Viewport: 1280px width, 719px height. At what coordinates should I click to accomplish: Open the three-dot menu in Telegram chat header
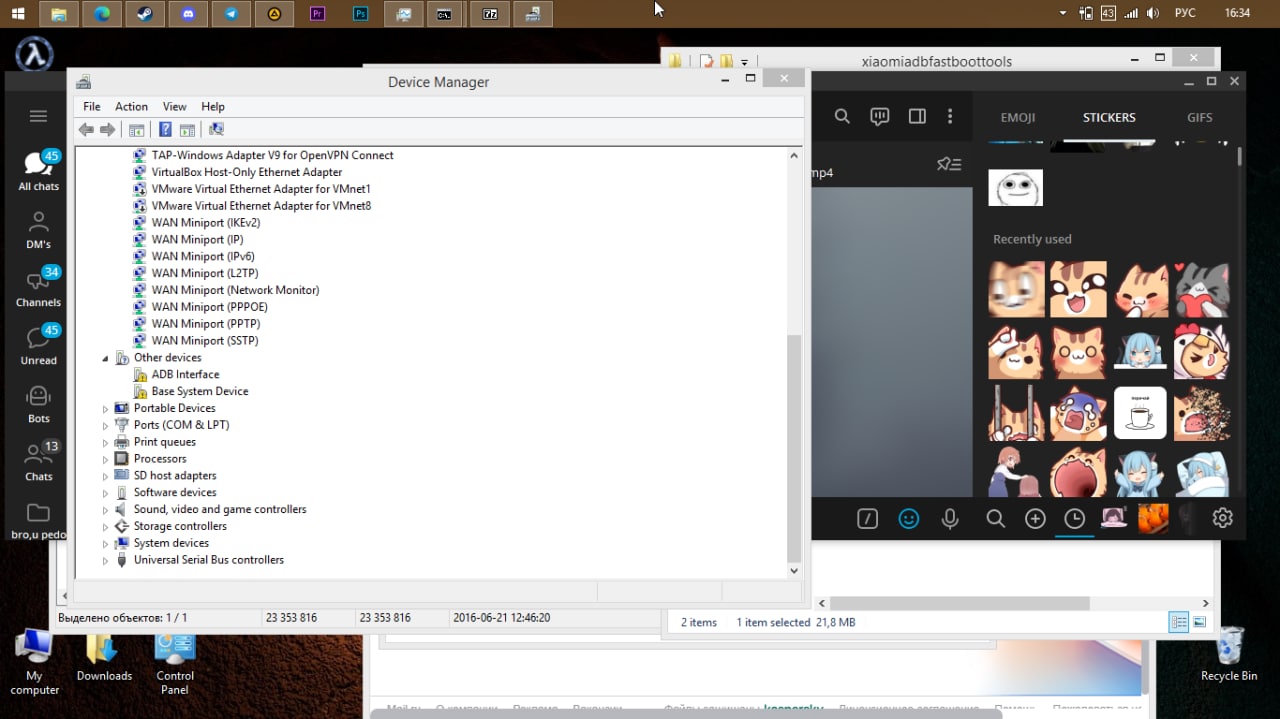click(x=950, y=117)
